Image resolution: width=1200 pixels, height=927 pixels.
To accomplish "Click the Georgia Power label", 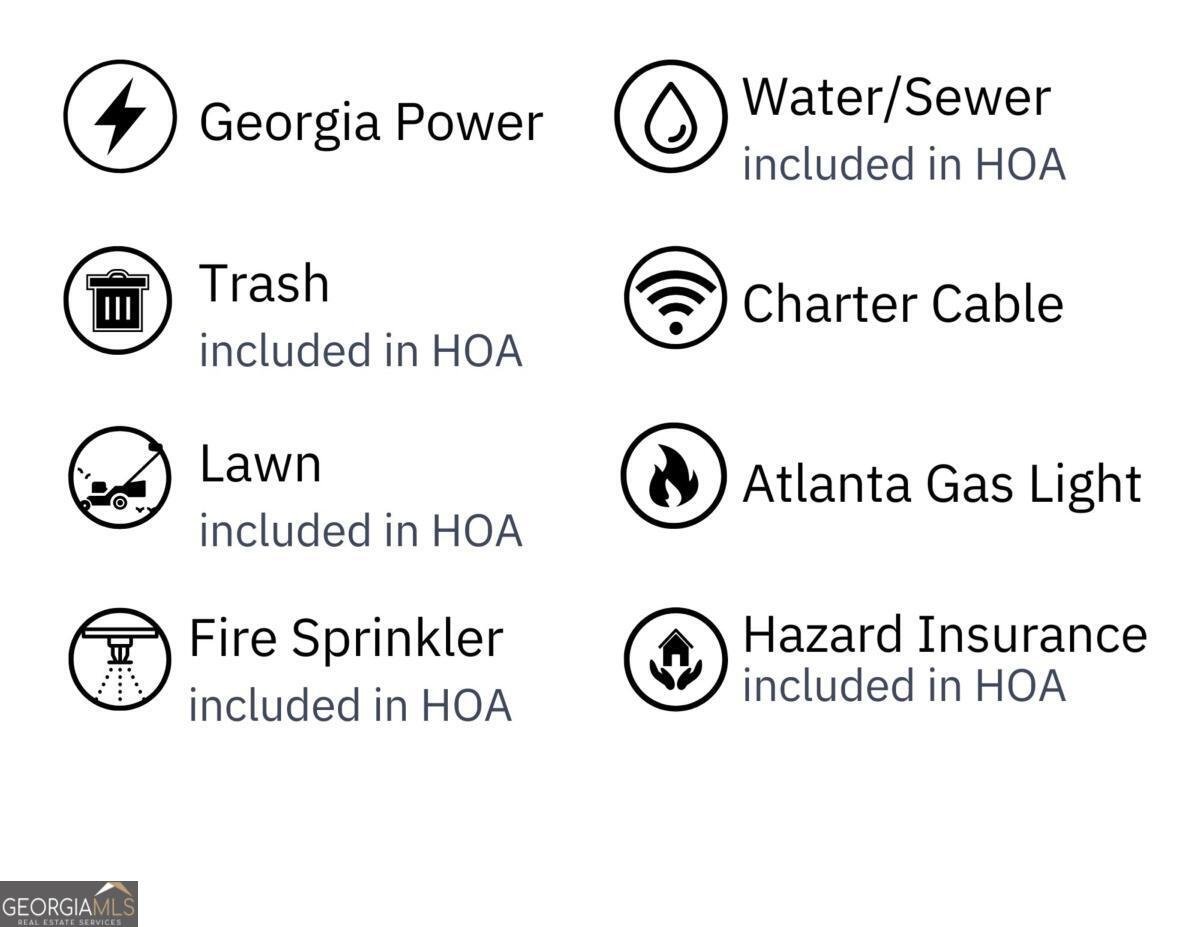I will click(x=371, y=122).
